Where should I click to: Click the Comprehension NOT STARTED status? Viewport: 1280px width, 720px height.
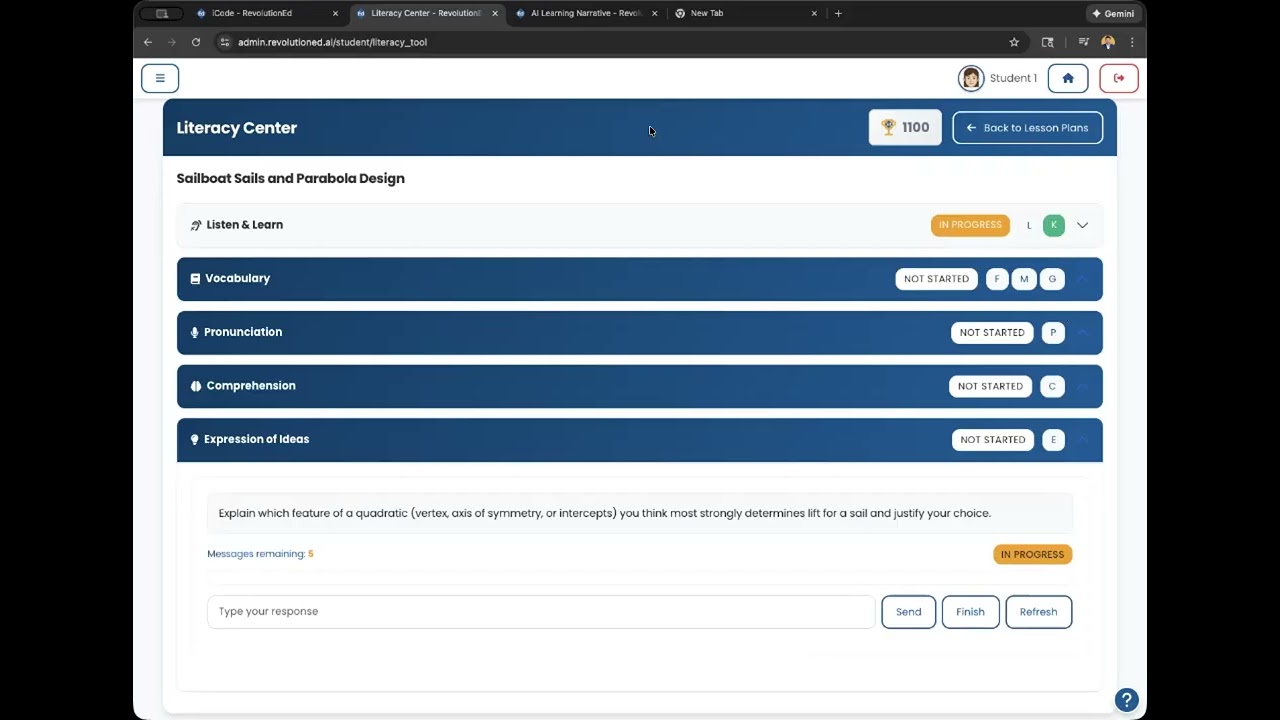(x=990, y=386)
